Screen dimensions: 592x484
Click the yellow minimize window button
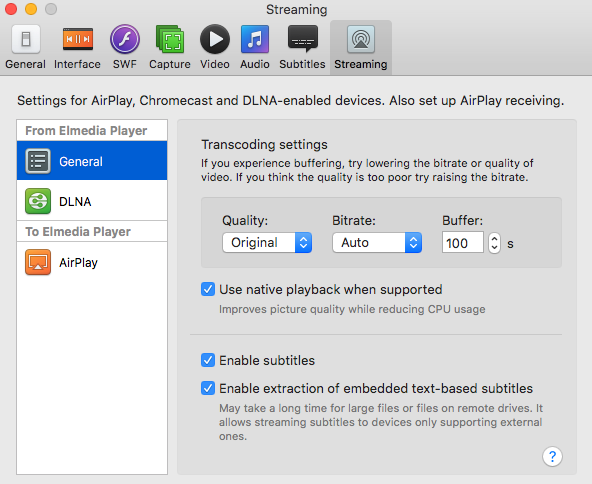click(x=31, y=9)
